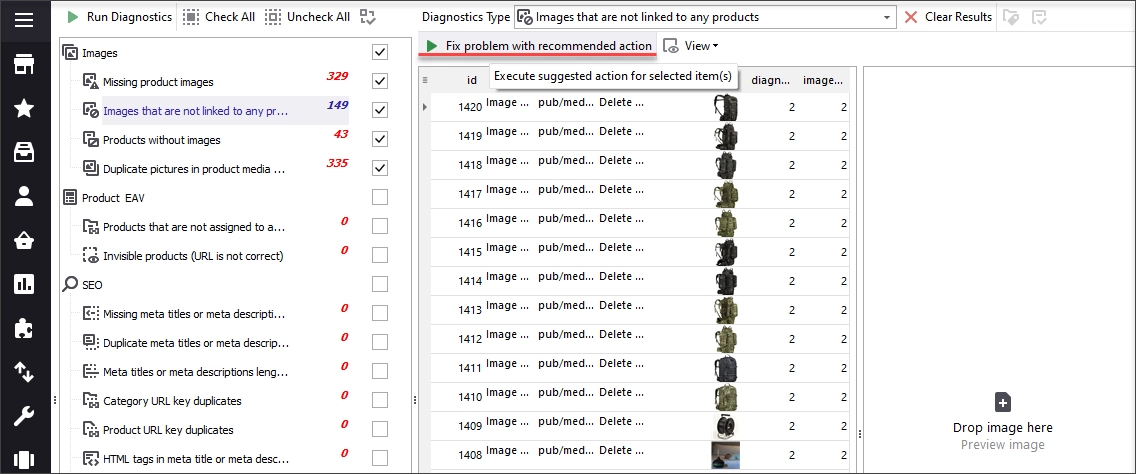The image size is (1136, 474).
Task: Click Check All button
Action: [x=219, y=17]
